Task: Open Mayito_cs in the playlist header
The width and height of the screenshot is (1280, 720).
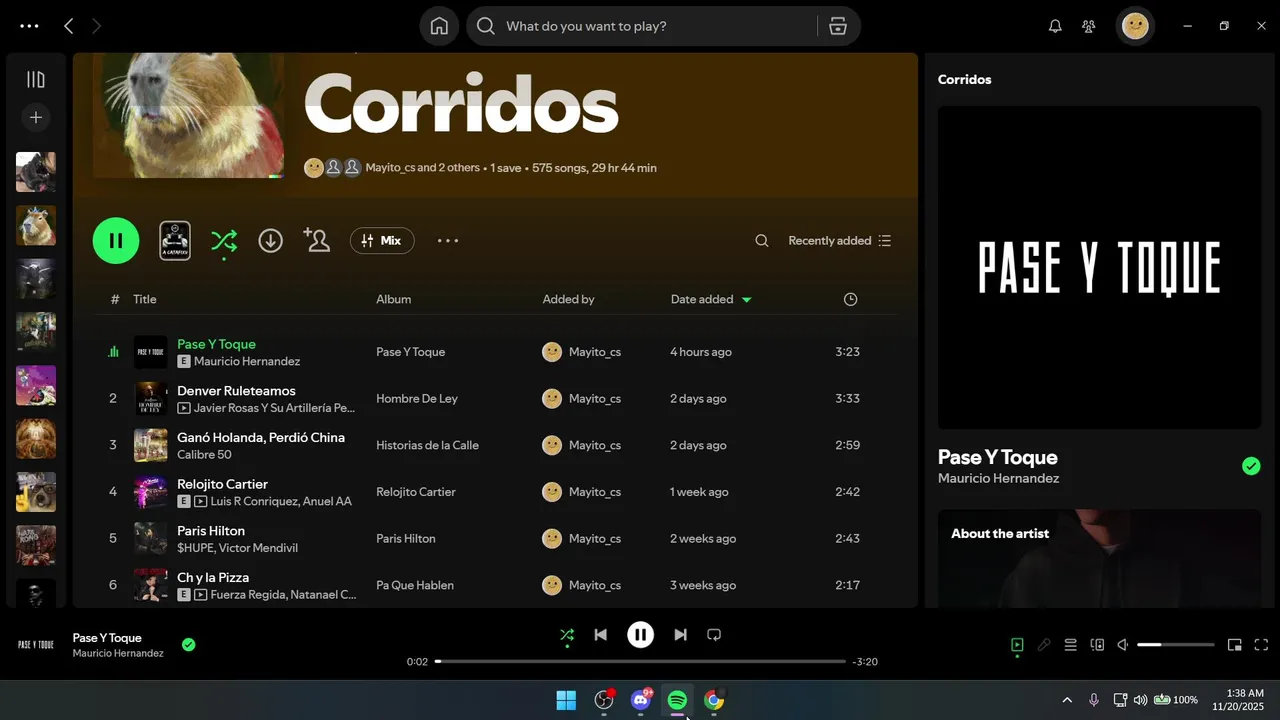Action: click(x=390, y=168)
